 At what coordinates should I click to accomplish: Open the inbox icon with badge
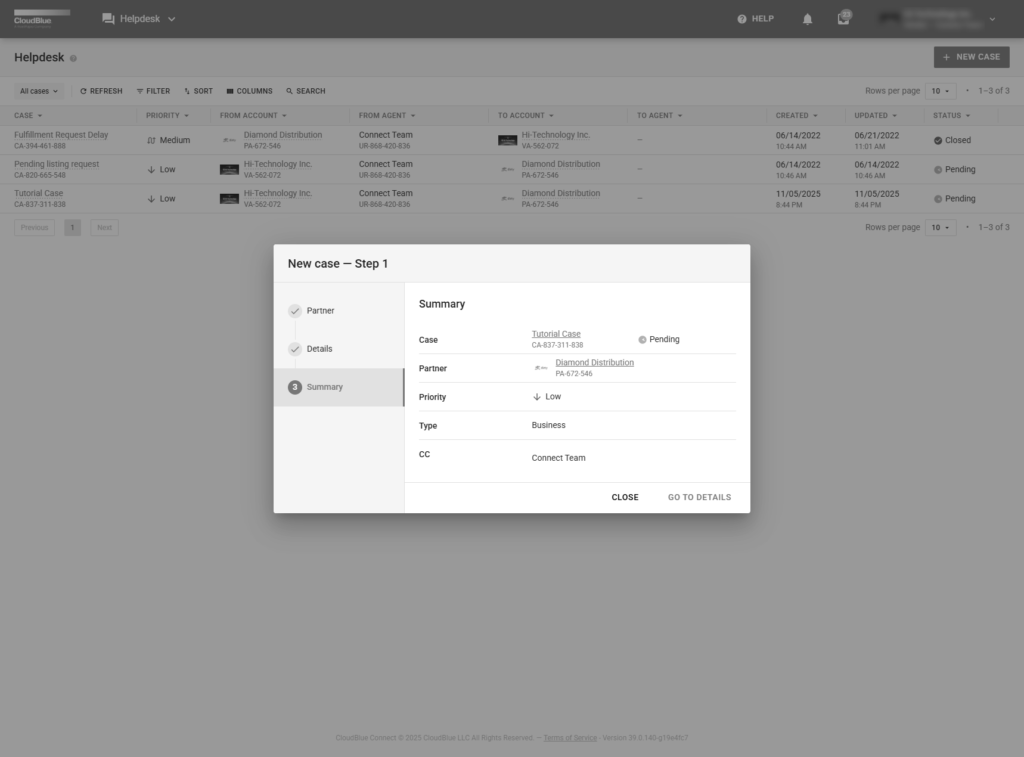(844, 19)
